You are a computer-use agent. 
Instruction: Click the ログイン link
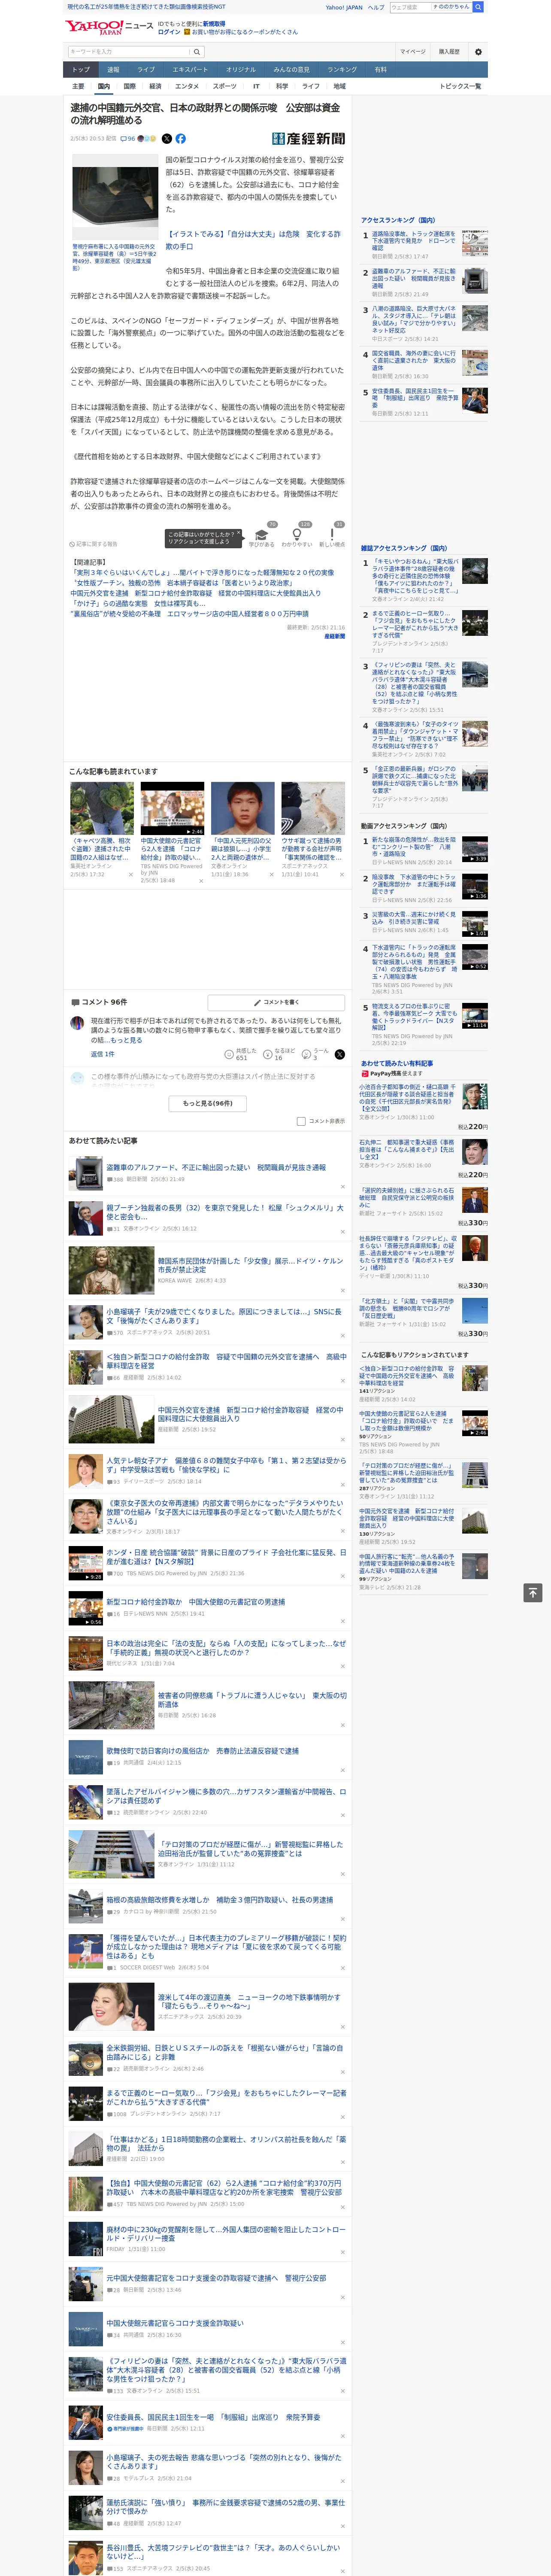coord(169,32)
